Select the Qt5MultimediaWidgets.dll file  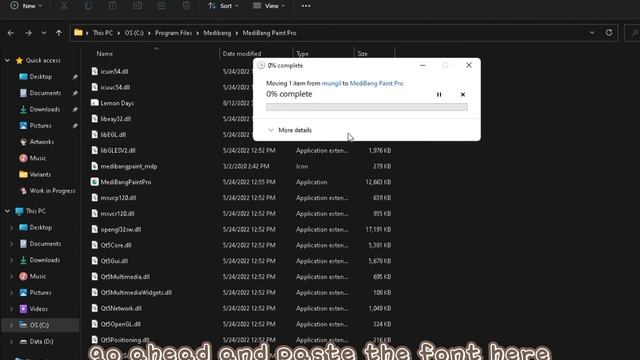[136, 293]
